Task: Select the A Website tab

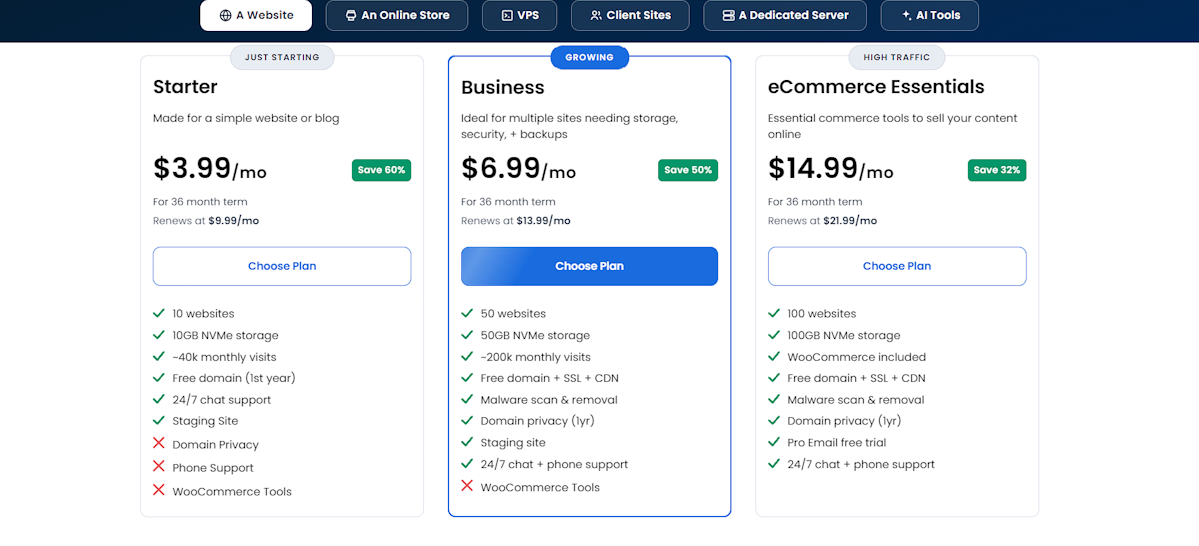Action: (x=255, y=15)
